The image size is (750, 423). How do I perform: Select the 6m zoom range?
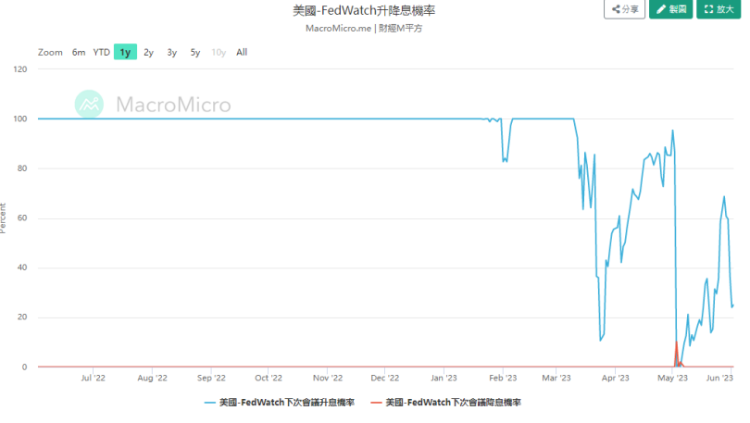coord(78,52)
